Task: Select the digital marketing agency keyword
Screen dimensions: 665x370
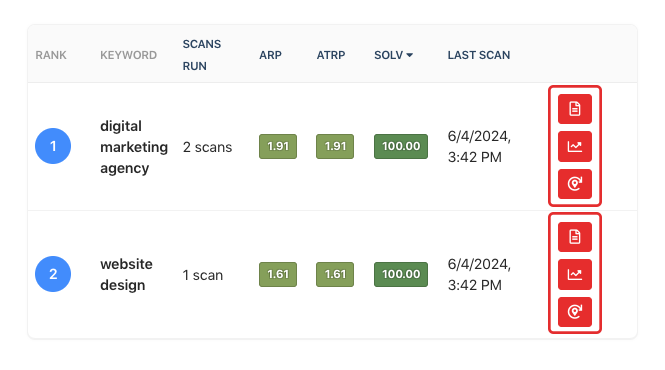Action: click(134, 147)
